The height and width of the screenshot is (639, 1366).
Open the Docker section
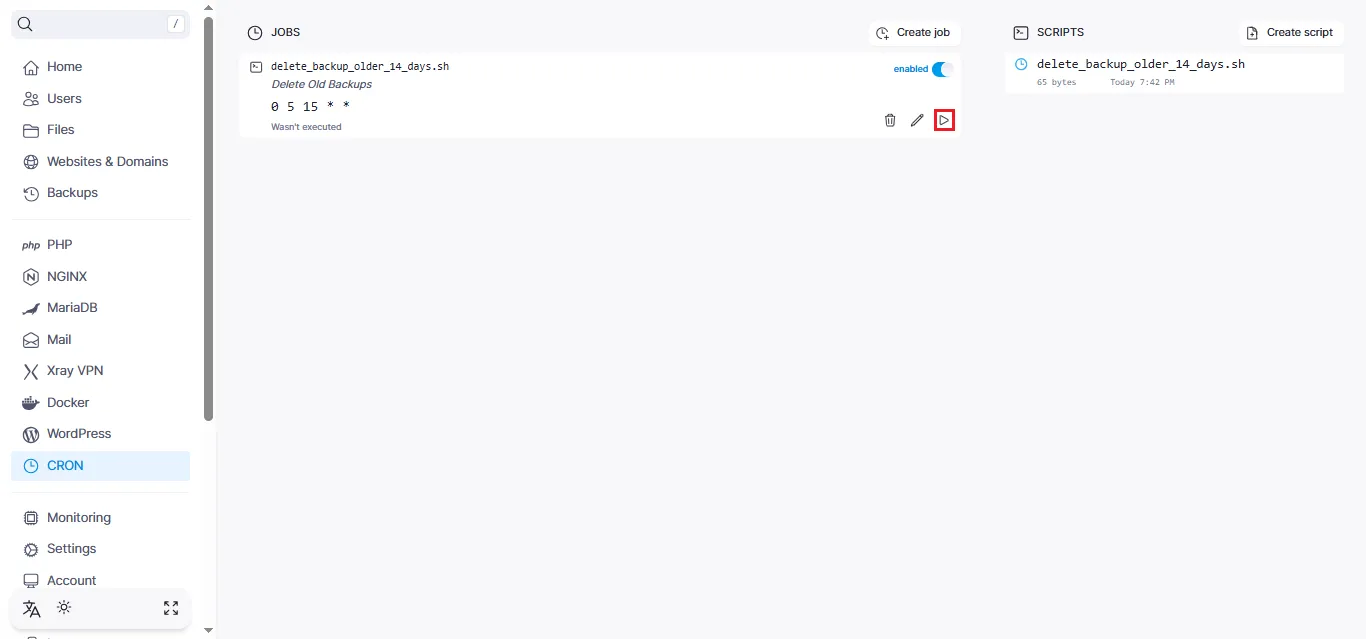pyautogui.click(x=68, y=402)
